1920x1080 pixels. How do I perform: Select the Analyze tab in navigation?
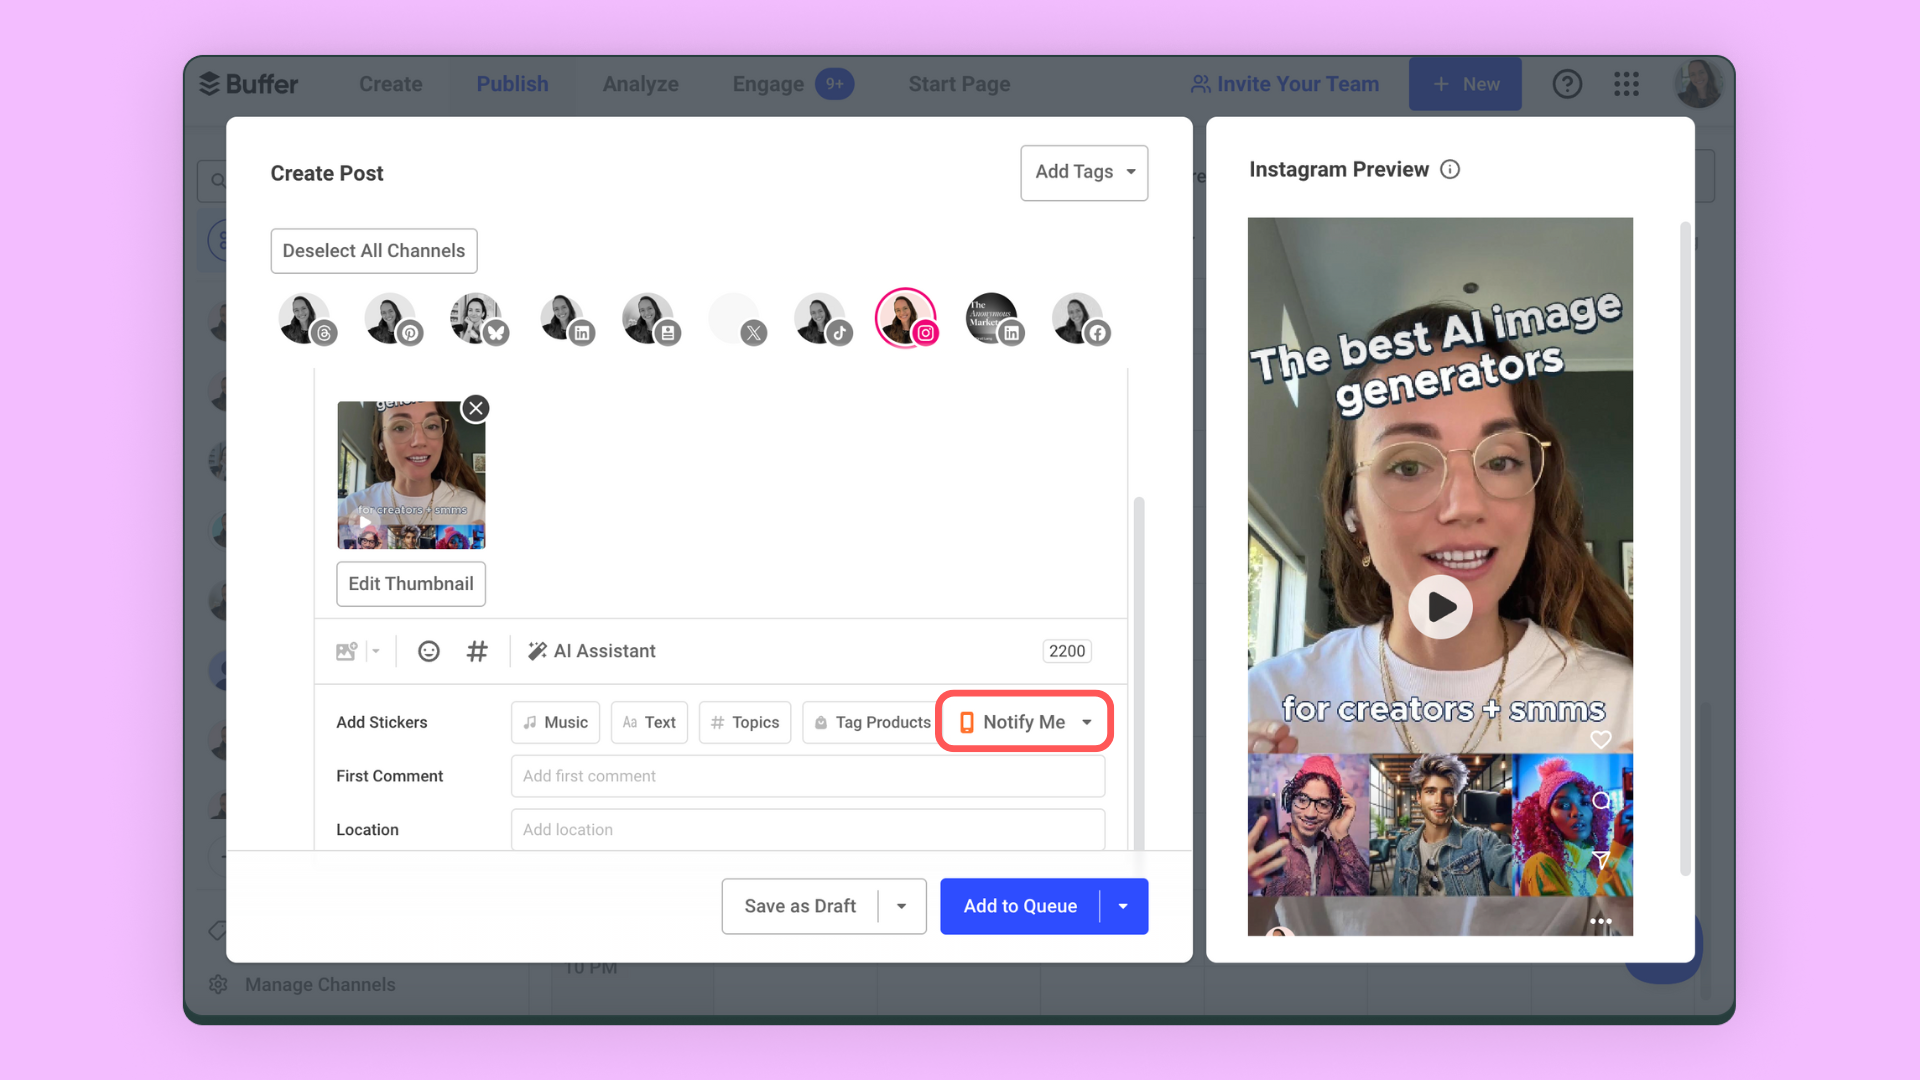pos(640,83)
